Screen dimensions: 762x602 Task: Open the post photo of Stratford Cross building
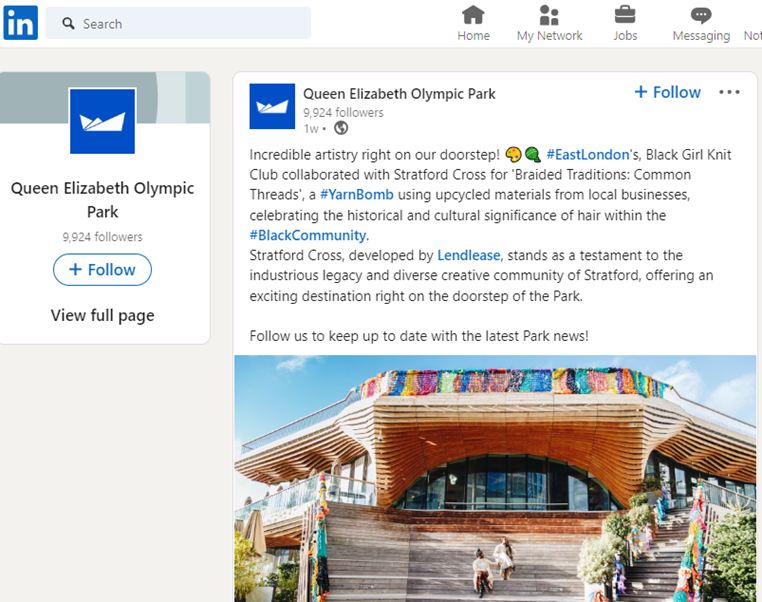point(495,479)
